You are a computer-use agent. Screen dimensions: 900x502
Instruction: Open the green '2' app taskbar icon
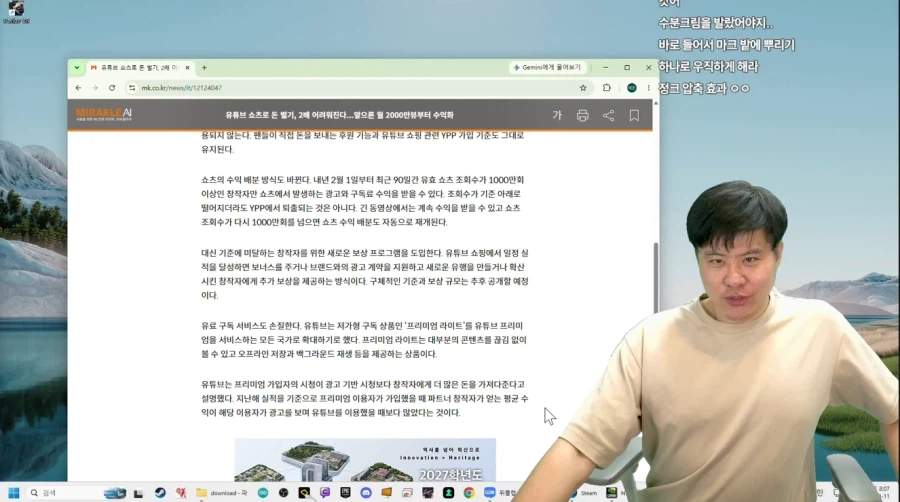448,493
